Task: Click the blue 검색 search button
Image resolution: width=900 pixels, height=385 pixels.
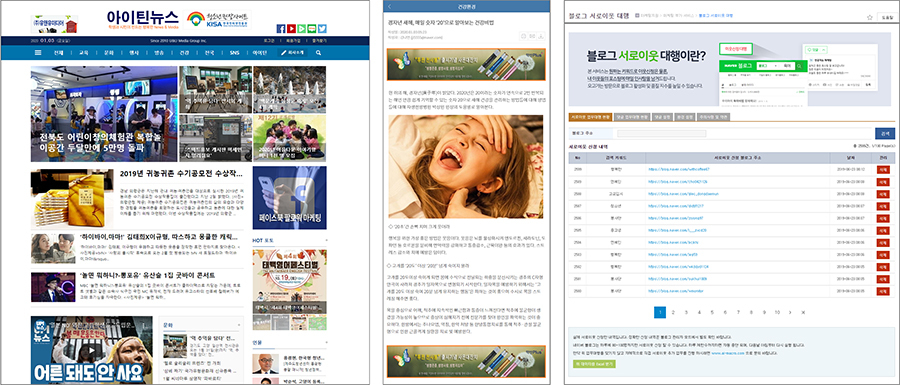Action: [885, 133]
